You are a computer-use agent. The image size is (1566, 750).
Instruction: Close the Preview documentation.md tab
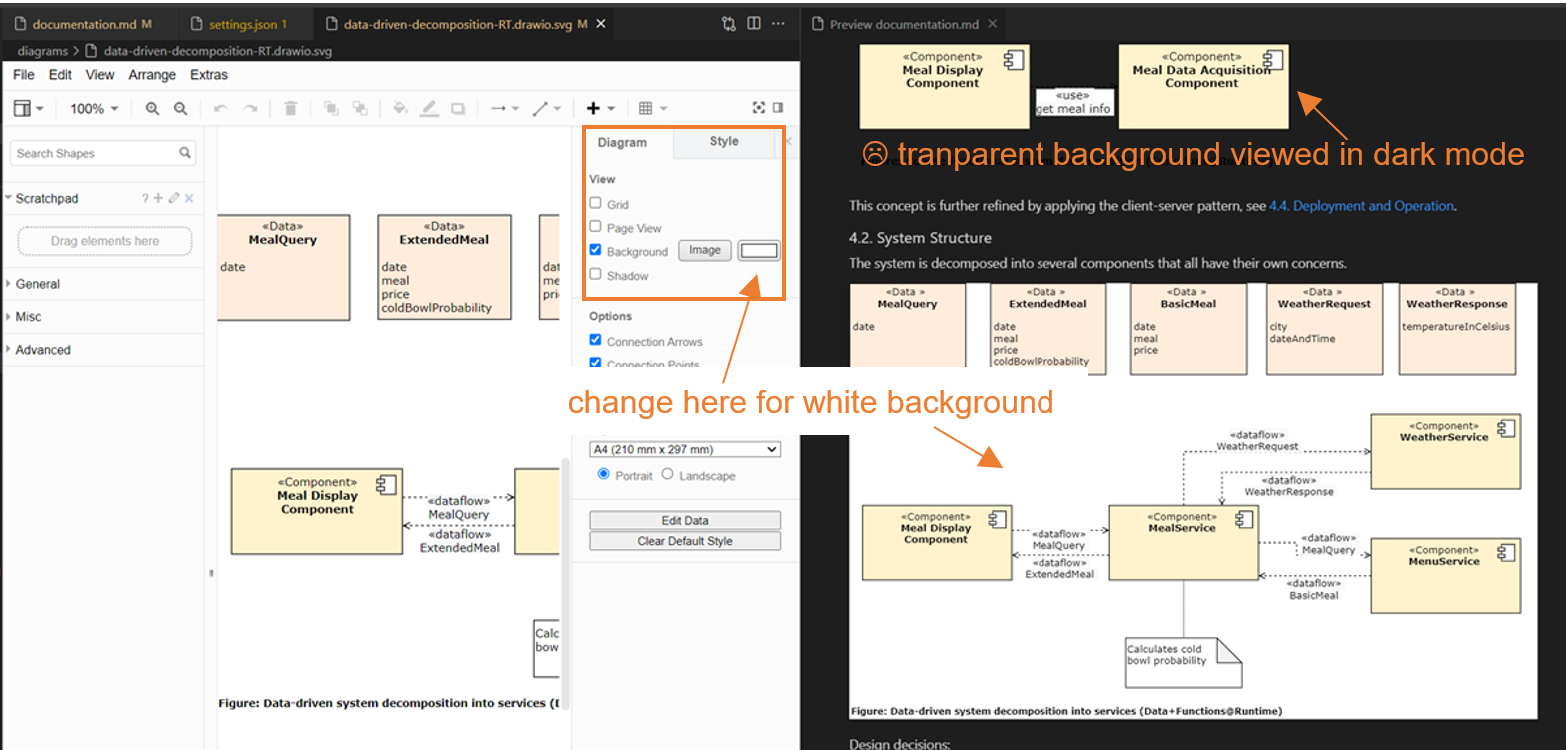coord(992,24)
